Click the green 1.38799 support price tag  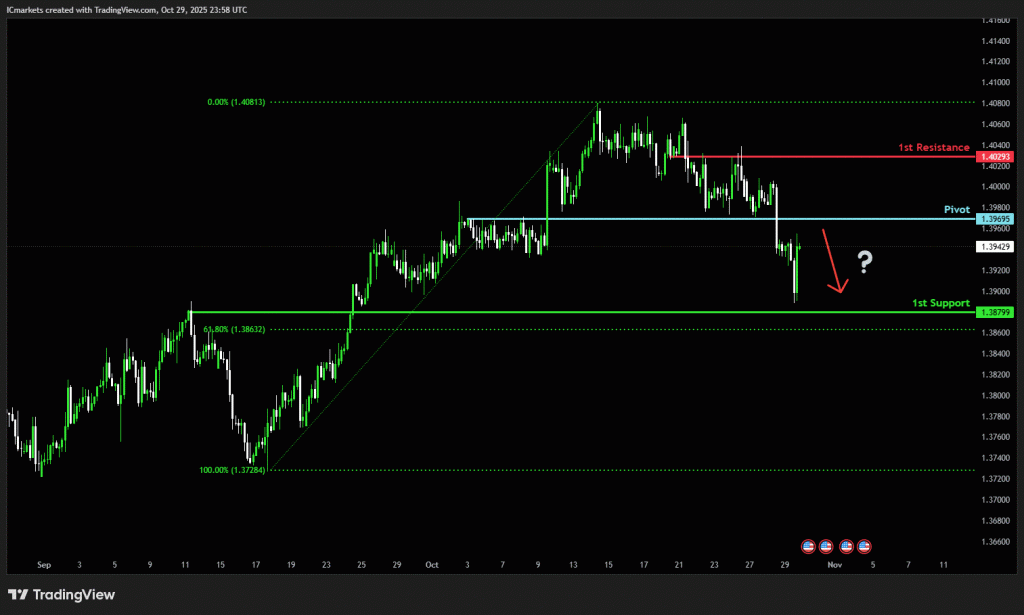coord(996,312)
